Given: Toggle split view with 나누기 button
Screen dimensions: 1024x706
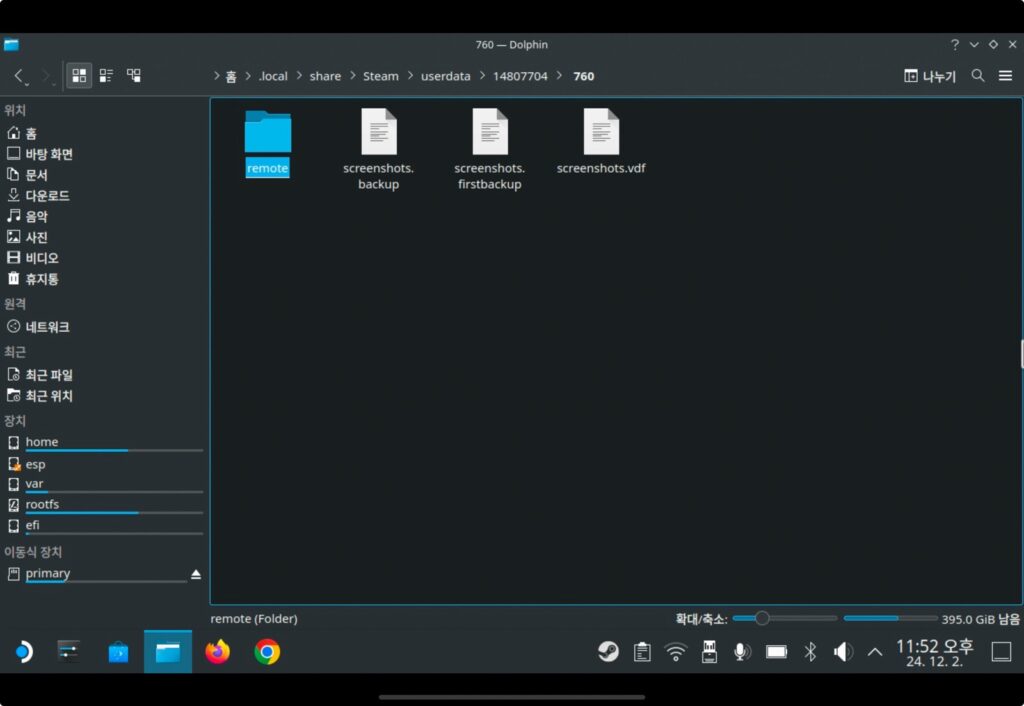Looking at the screenshot, I should [x=930, y=76].
